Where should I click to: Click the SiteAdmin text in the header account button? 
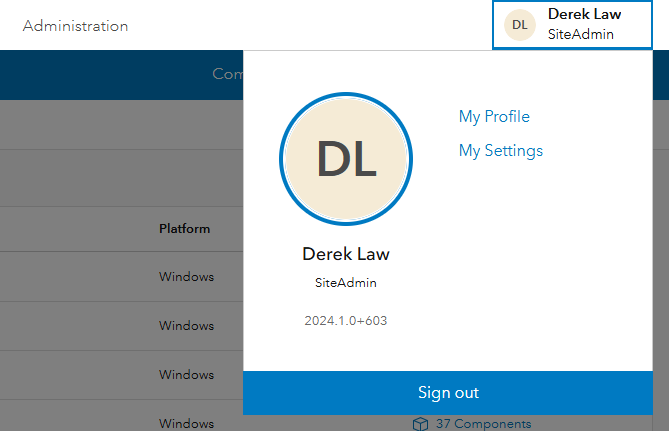click(x=580, y=34)
